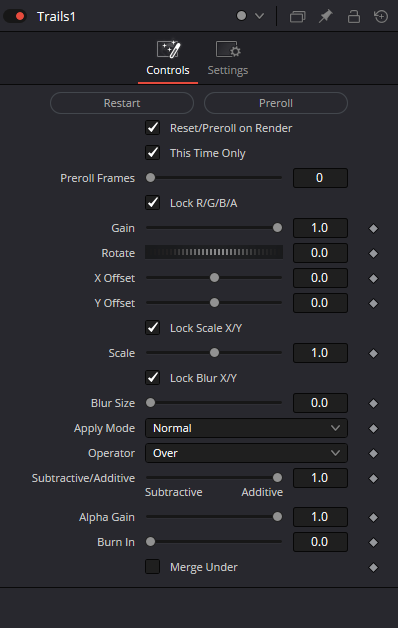Image resolution: width=398 pixels, height=628 pixels.
Task: Switch to the Controls tab
Action: click(x=168, y=59)
